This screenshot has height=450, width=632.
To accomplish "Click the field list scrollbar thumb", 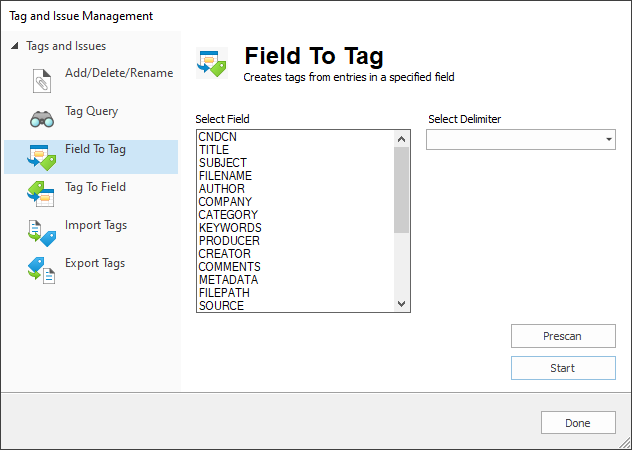I will [401, 190].
